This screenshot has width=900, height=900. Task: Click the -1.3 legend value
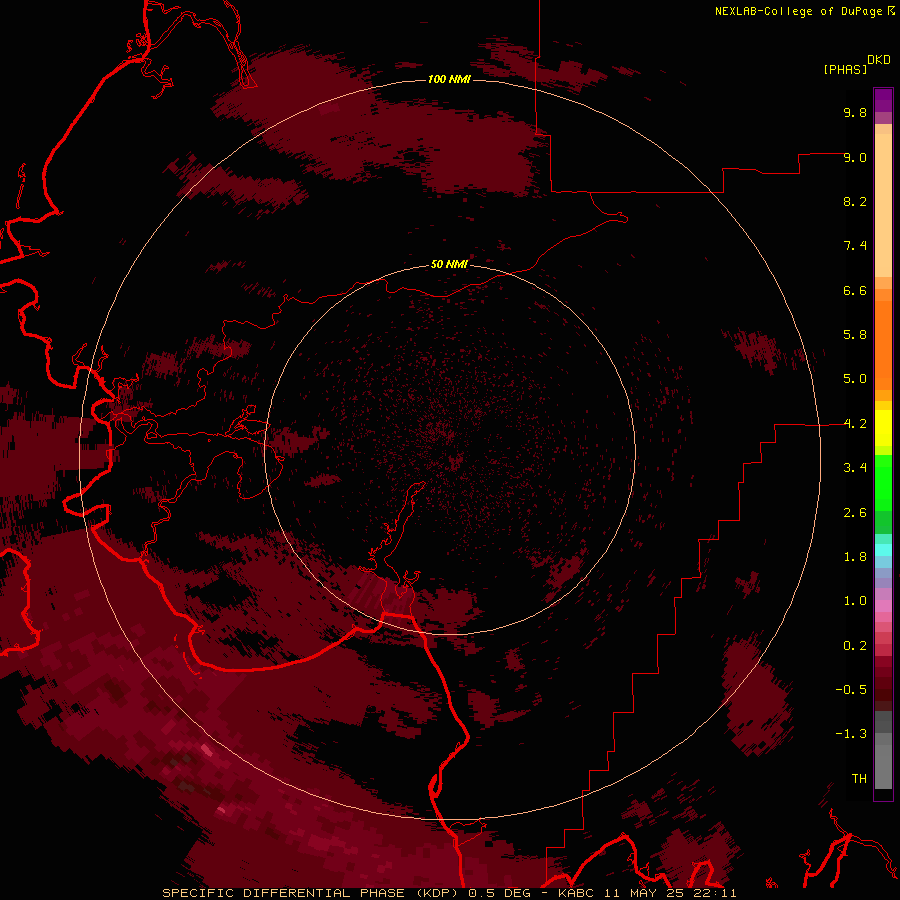(x=851, y=734)
